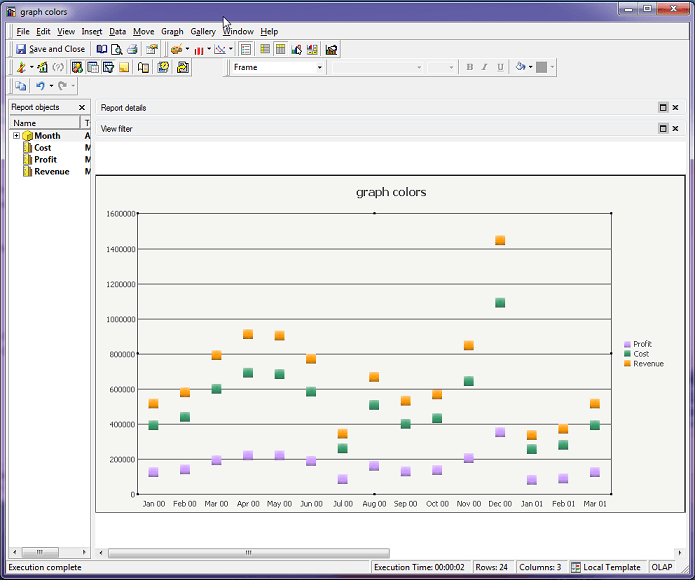Open the Gallery menu
Screen dimensions: 695x580
203,32
